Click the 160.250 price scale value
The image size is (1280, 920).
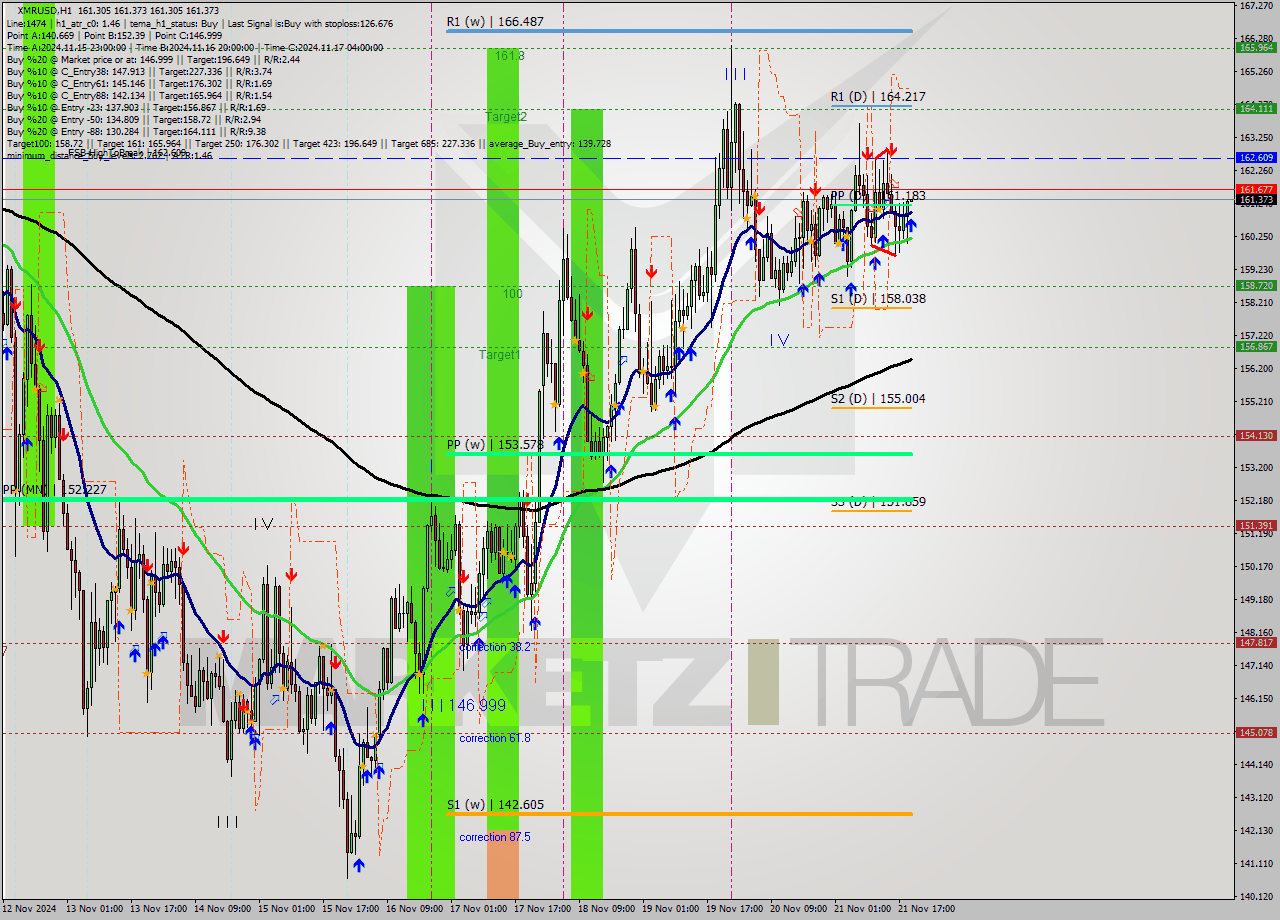coord(1256,237)
